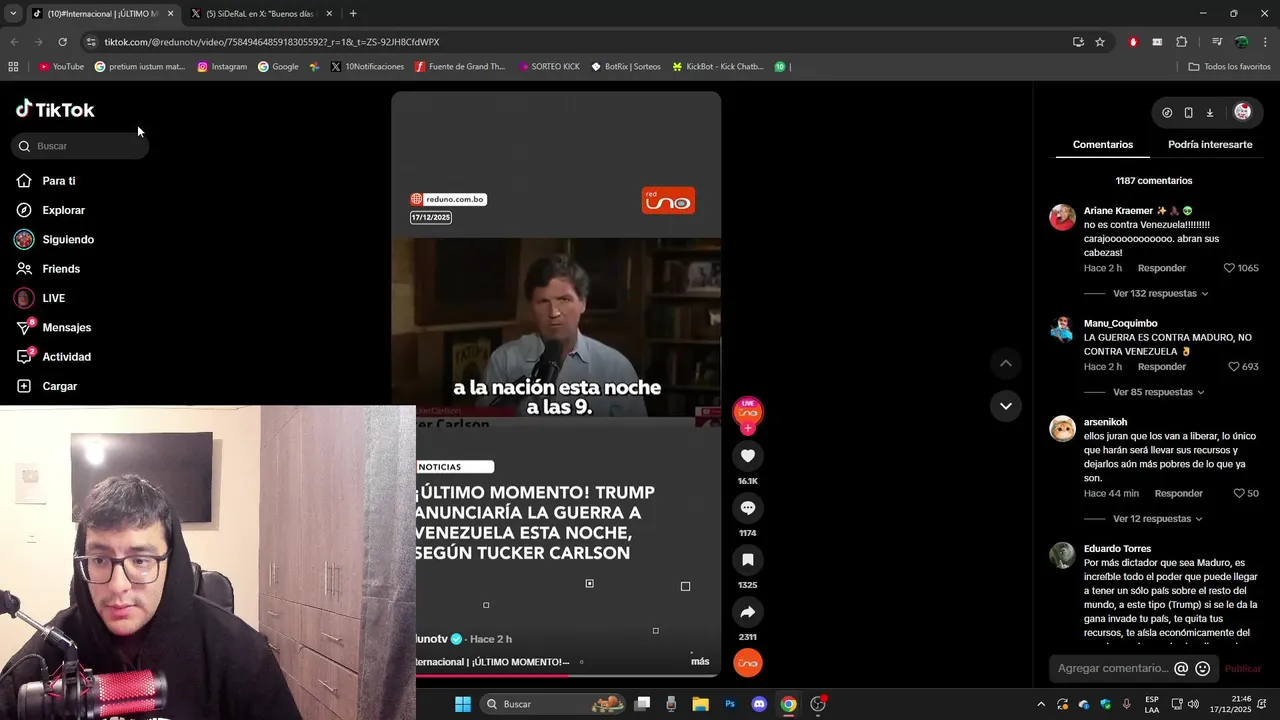The width and height of the screenshot is (1280, 720).
Task: Go to next video with down arrow
Action: pos(1006,406)
